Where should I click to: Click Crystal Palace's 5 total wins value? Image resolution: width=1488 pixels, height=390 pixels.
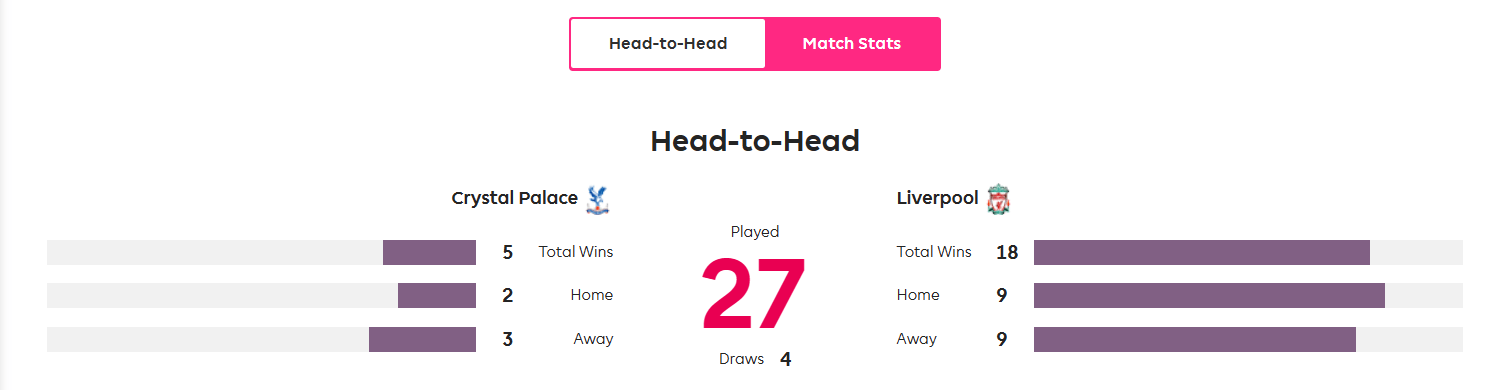(508, 253)
